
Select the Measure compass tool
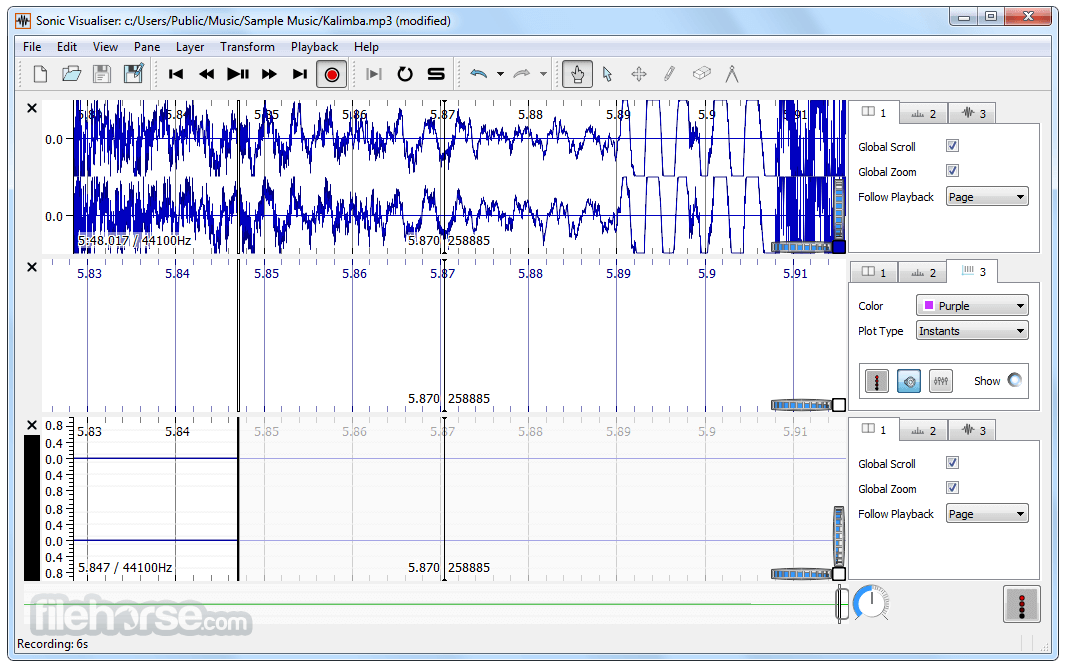[732, 74]
